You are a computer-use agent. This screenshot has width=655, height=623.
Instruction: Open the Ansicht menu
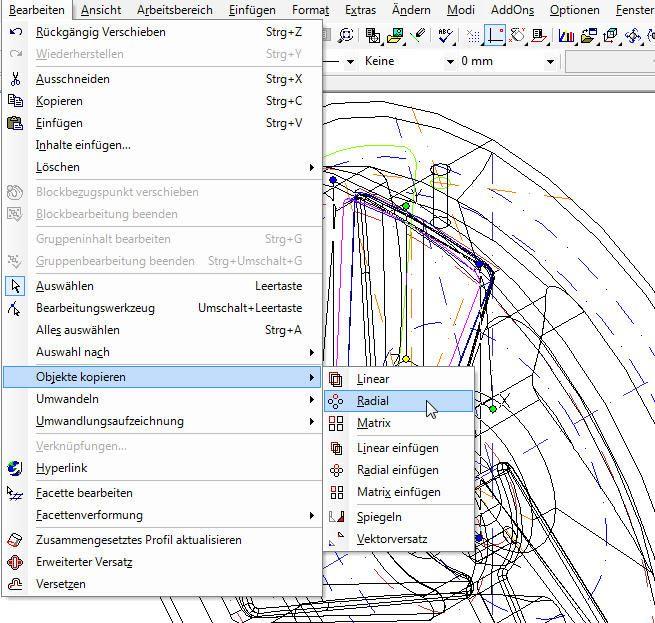click(x=101, y=10)
